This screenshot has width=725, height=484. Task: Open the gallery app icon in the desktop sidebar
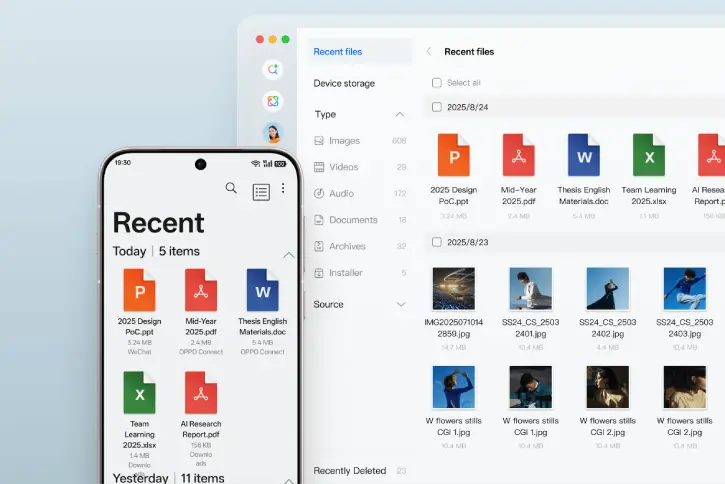(x=273, y=101)
